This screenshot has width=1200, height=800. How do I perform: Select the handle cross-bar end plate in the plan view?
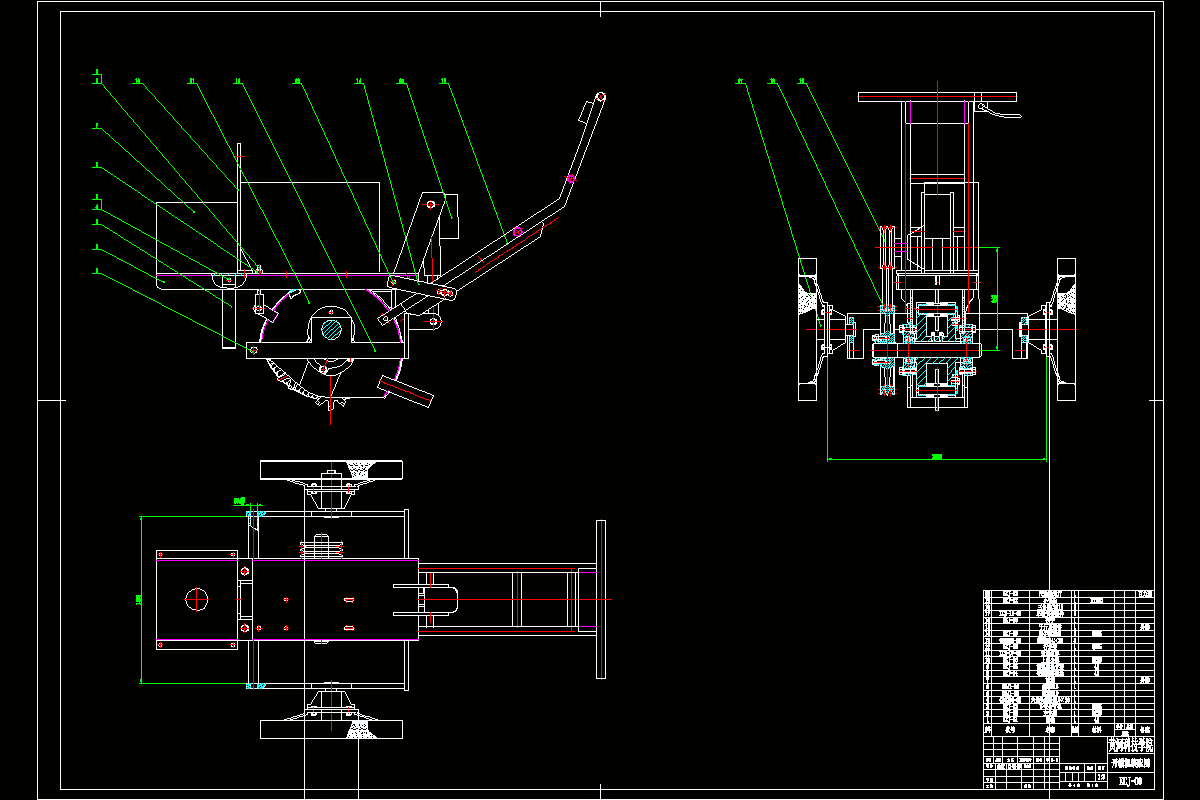point(601,600)
